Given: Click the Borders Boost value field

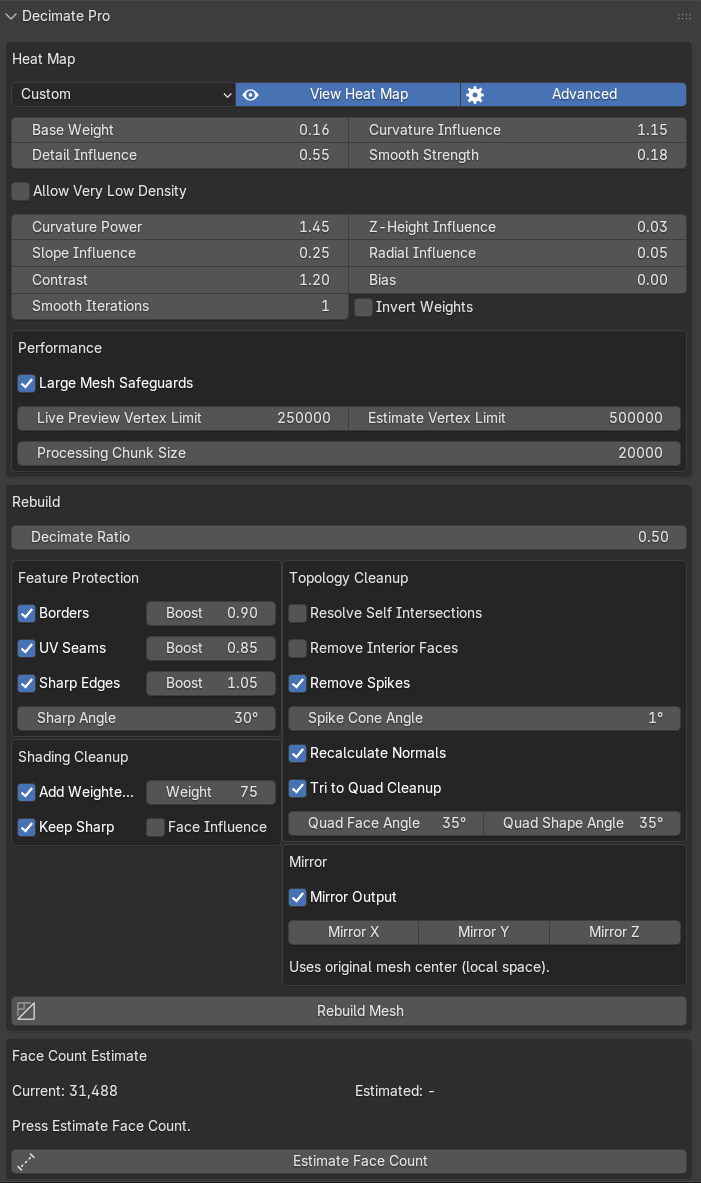Looking at the screenshot, I should [211, 613].
